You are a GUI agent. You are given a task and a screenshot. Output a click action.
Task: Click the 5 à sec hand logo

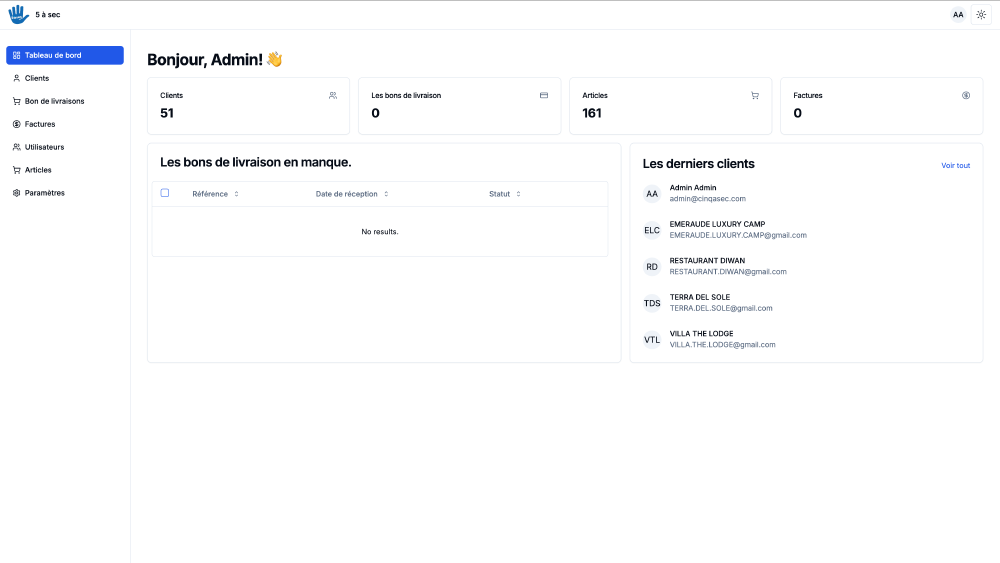pyautogui.click(x=18, y=14)
